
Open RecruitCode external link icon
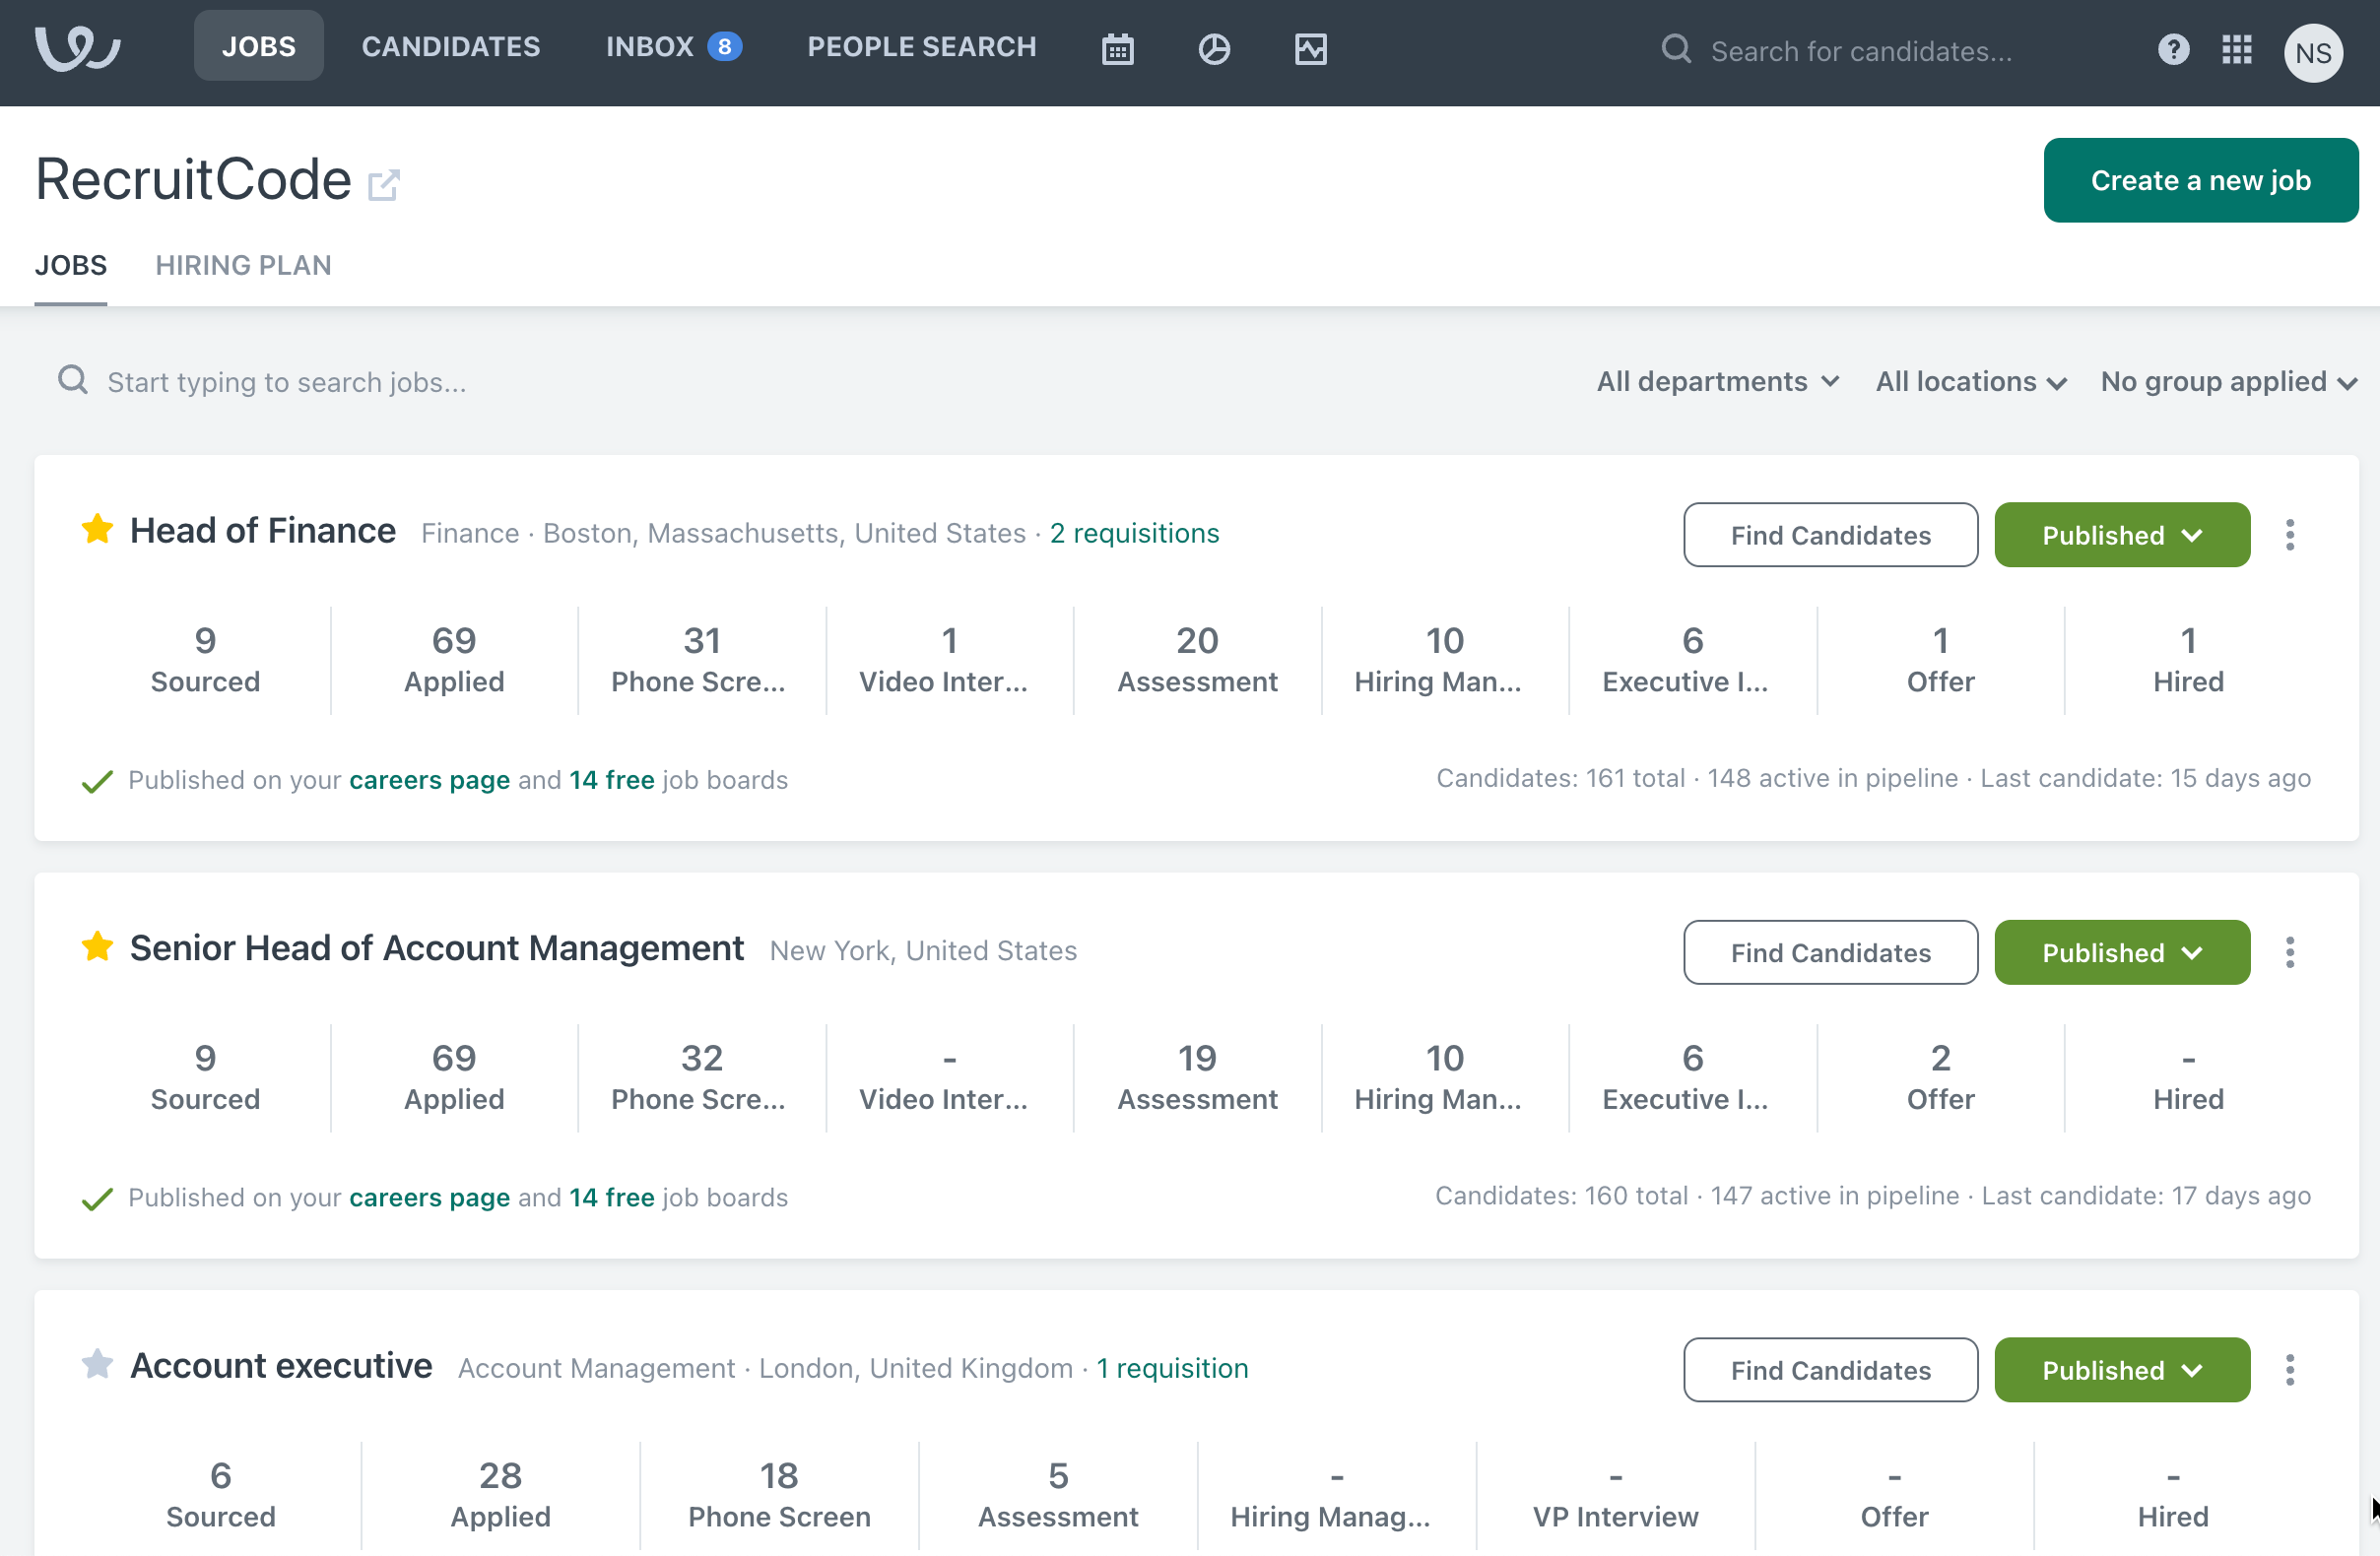383,185
